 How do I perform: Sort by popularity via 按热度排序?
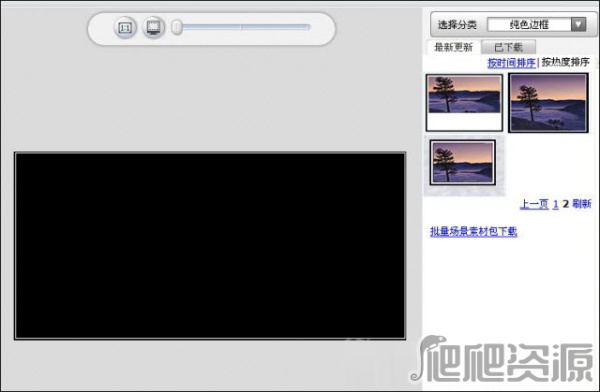(x=565, y=62)
